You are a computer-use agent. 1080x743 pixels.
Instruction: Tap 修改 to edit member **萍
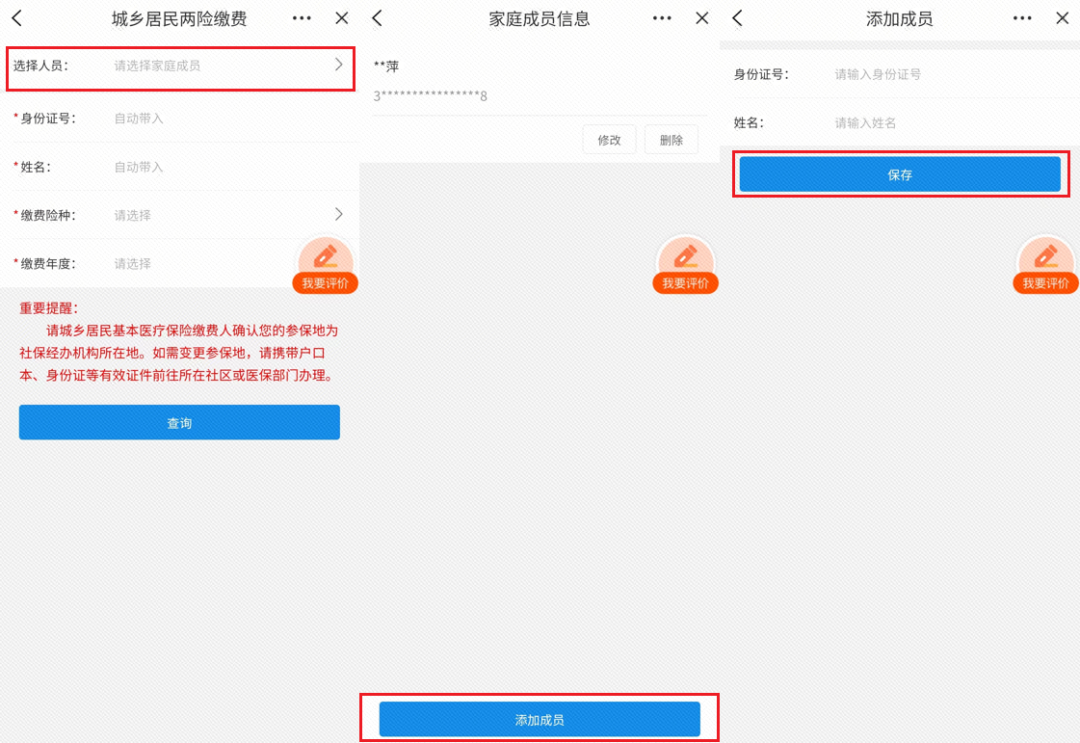(610, 139)
